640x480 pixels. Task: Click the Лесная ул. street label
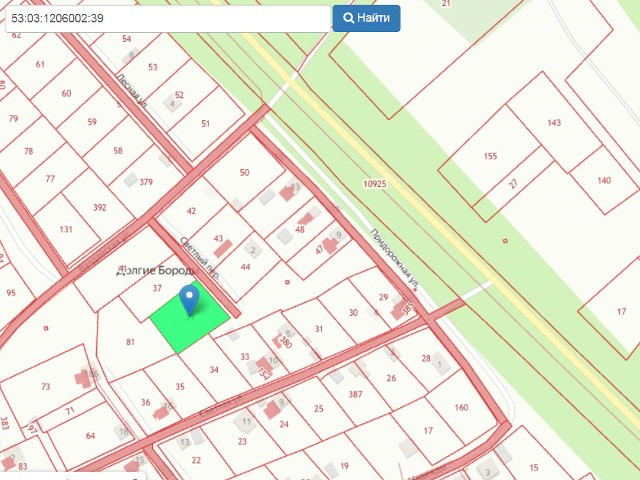point(131,91)
